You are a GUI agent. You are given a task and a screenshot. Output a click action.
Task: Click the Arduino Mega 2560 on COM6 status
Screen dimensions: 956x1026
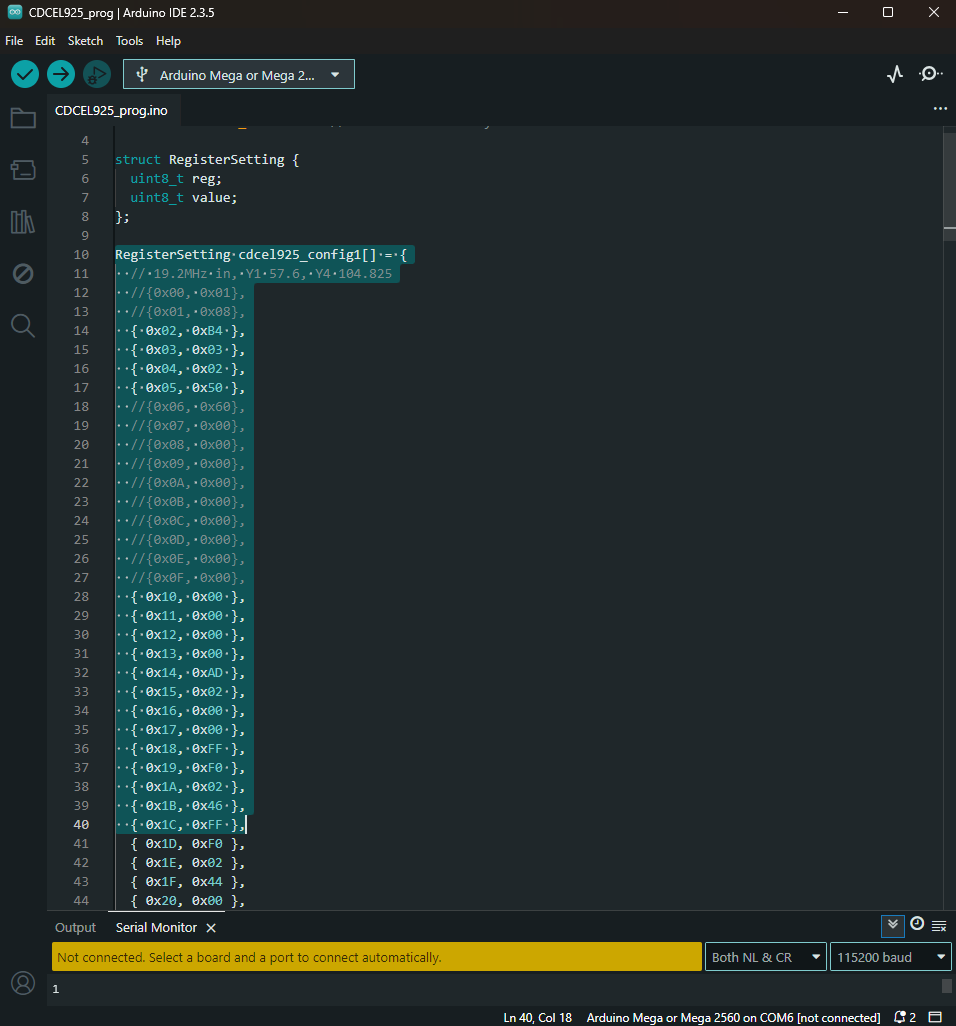point(733,1017)
